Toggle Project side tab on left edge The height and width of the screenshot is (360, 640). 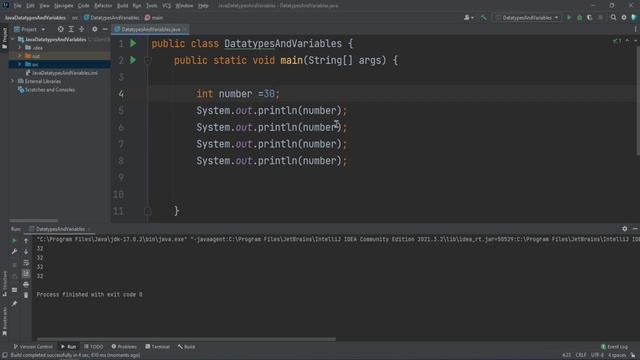[4, 39]
